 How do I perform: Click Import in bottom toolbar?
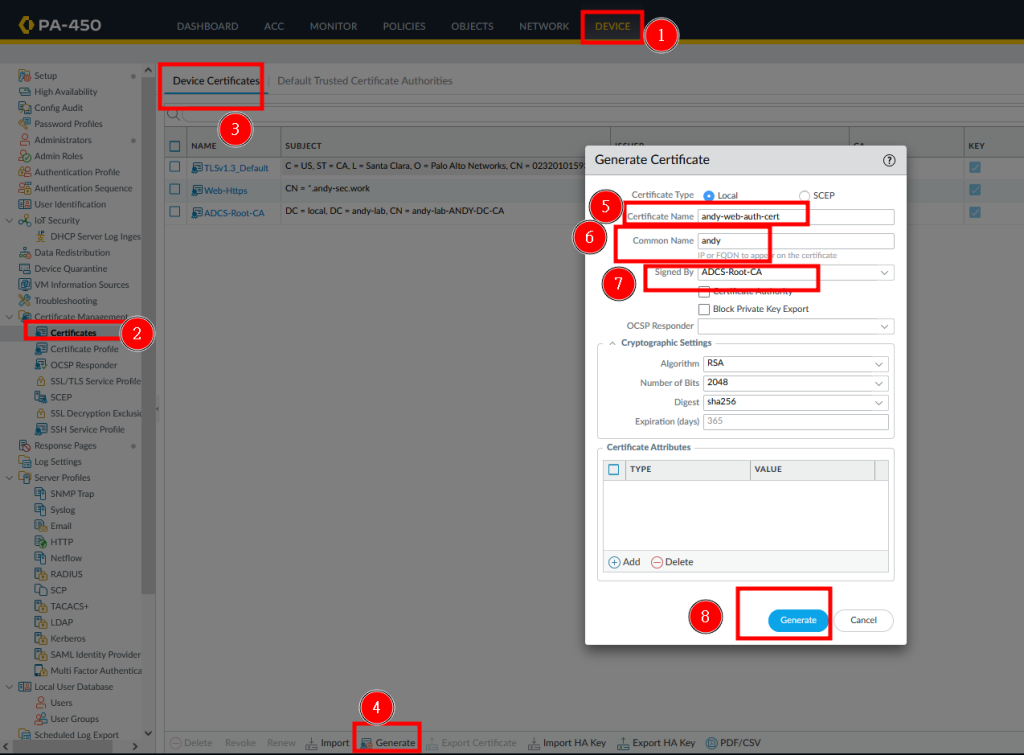click(x=328, y=743)
